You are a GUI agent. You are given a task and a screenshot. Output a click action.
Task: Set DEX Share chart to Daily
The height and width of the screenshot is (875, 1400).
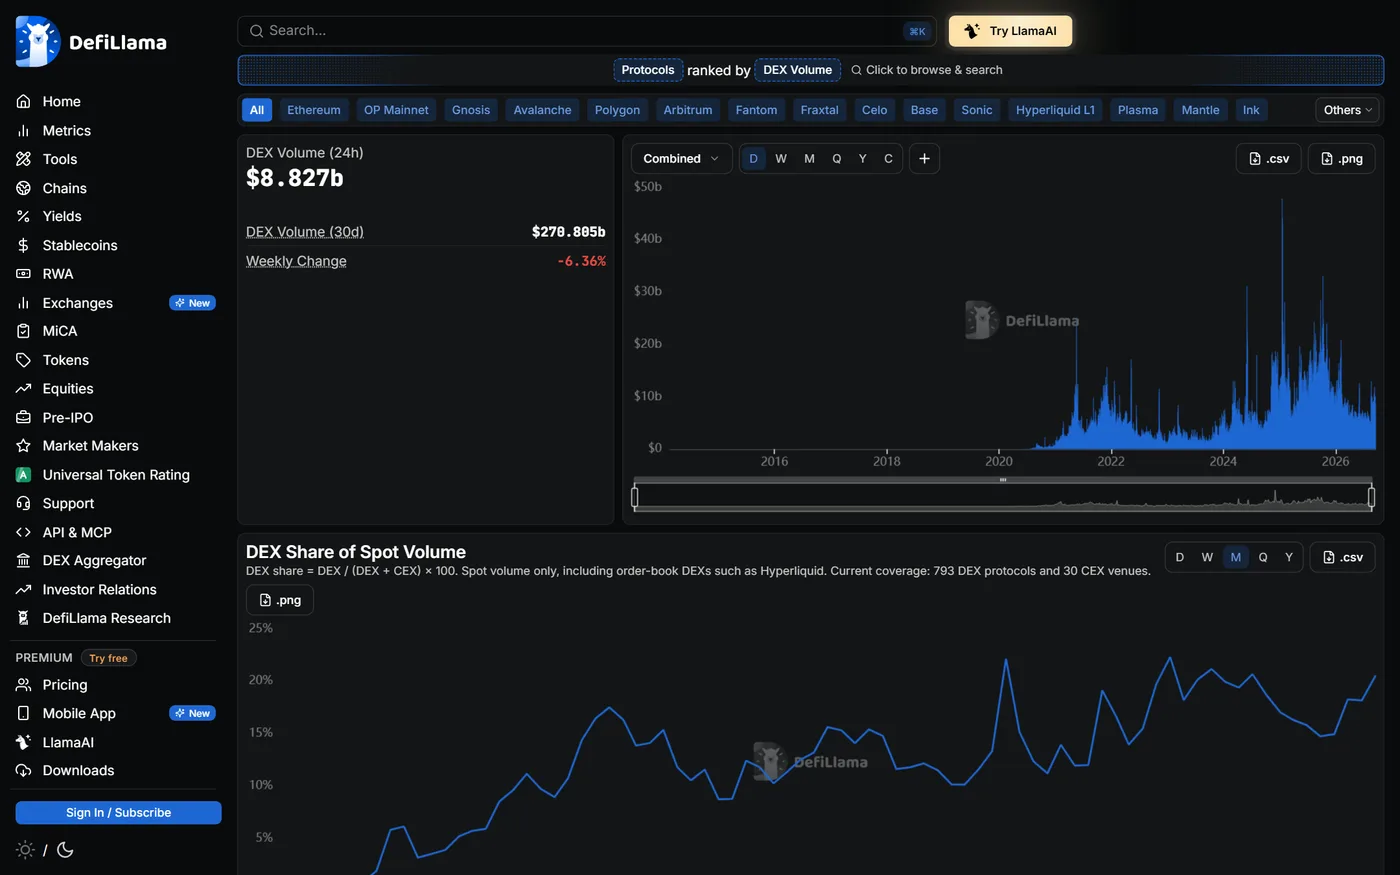tap(1180, 557)
